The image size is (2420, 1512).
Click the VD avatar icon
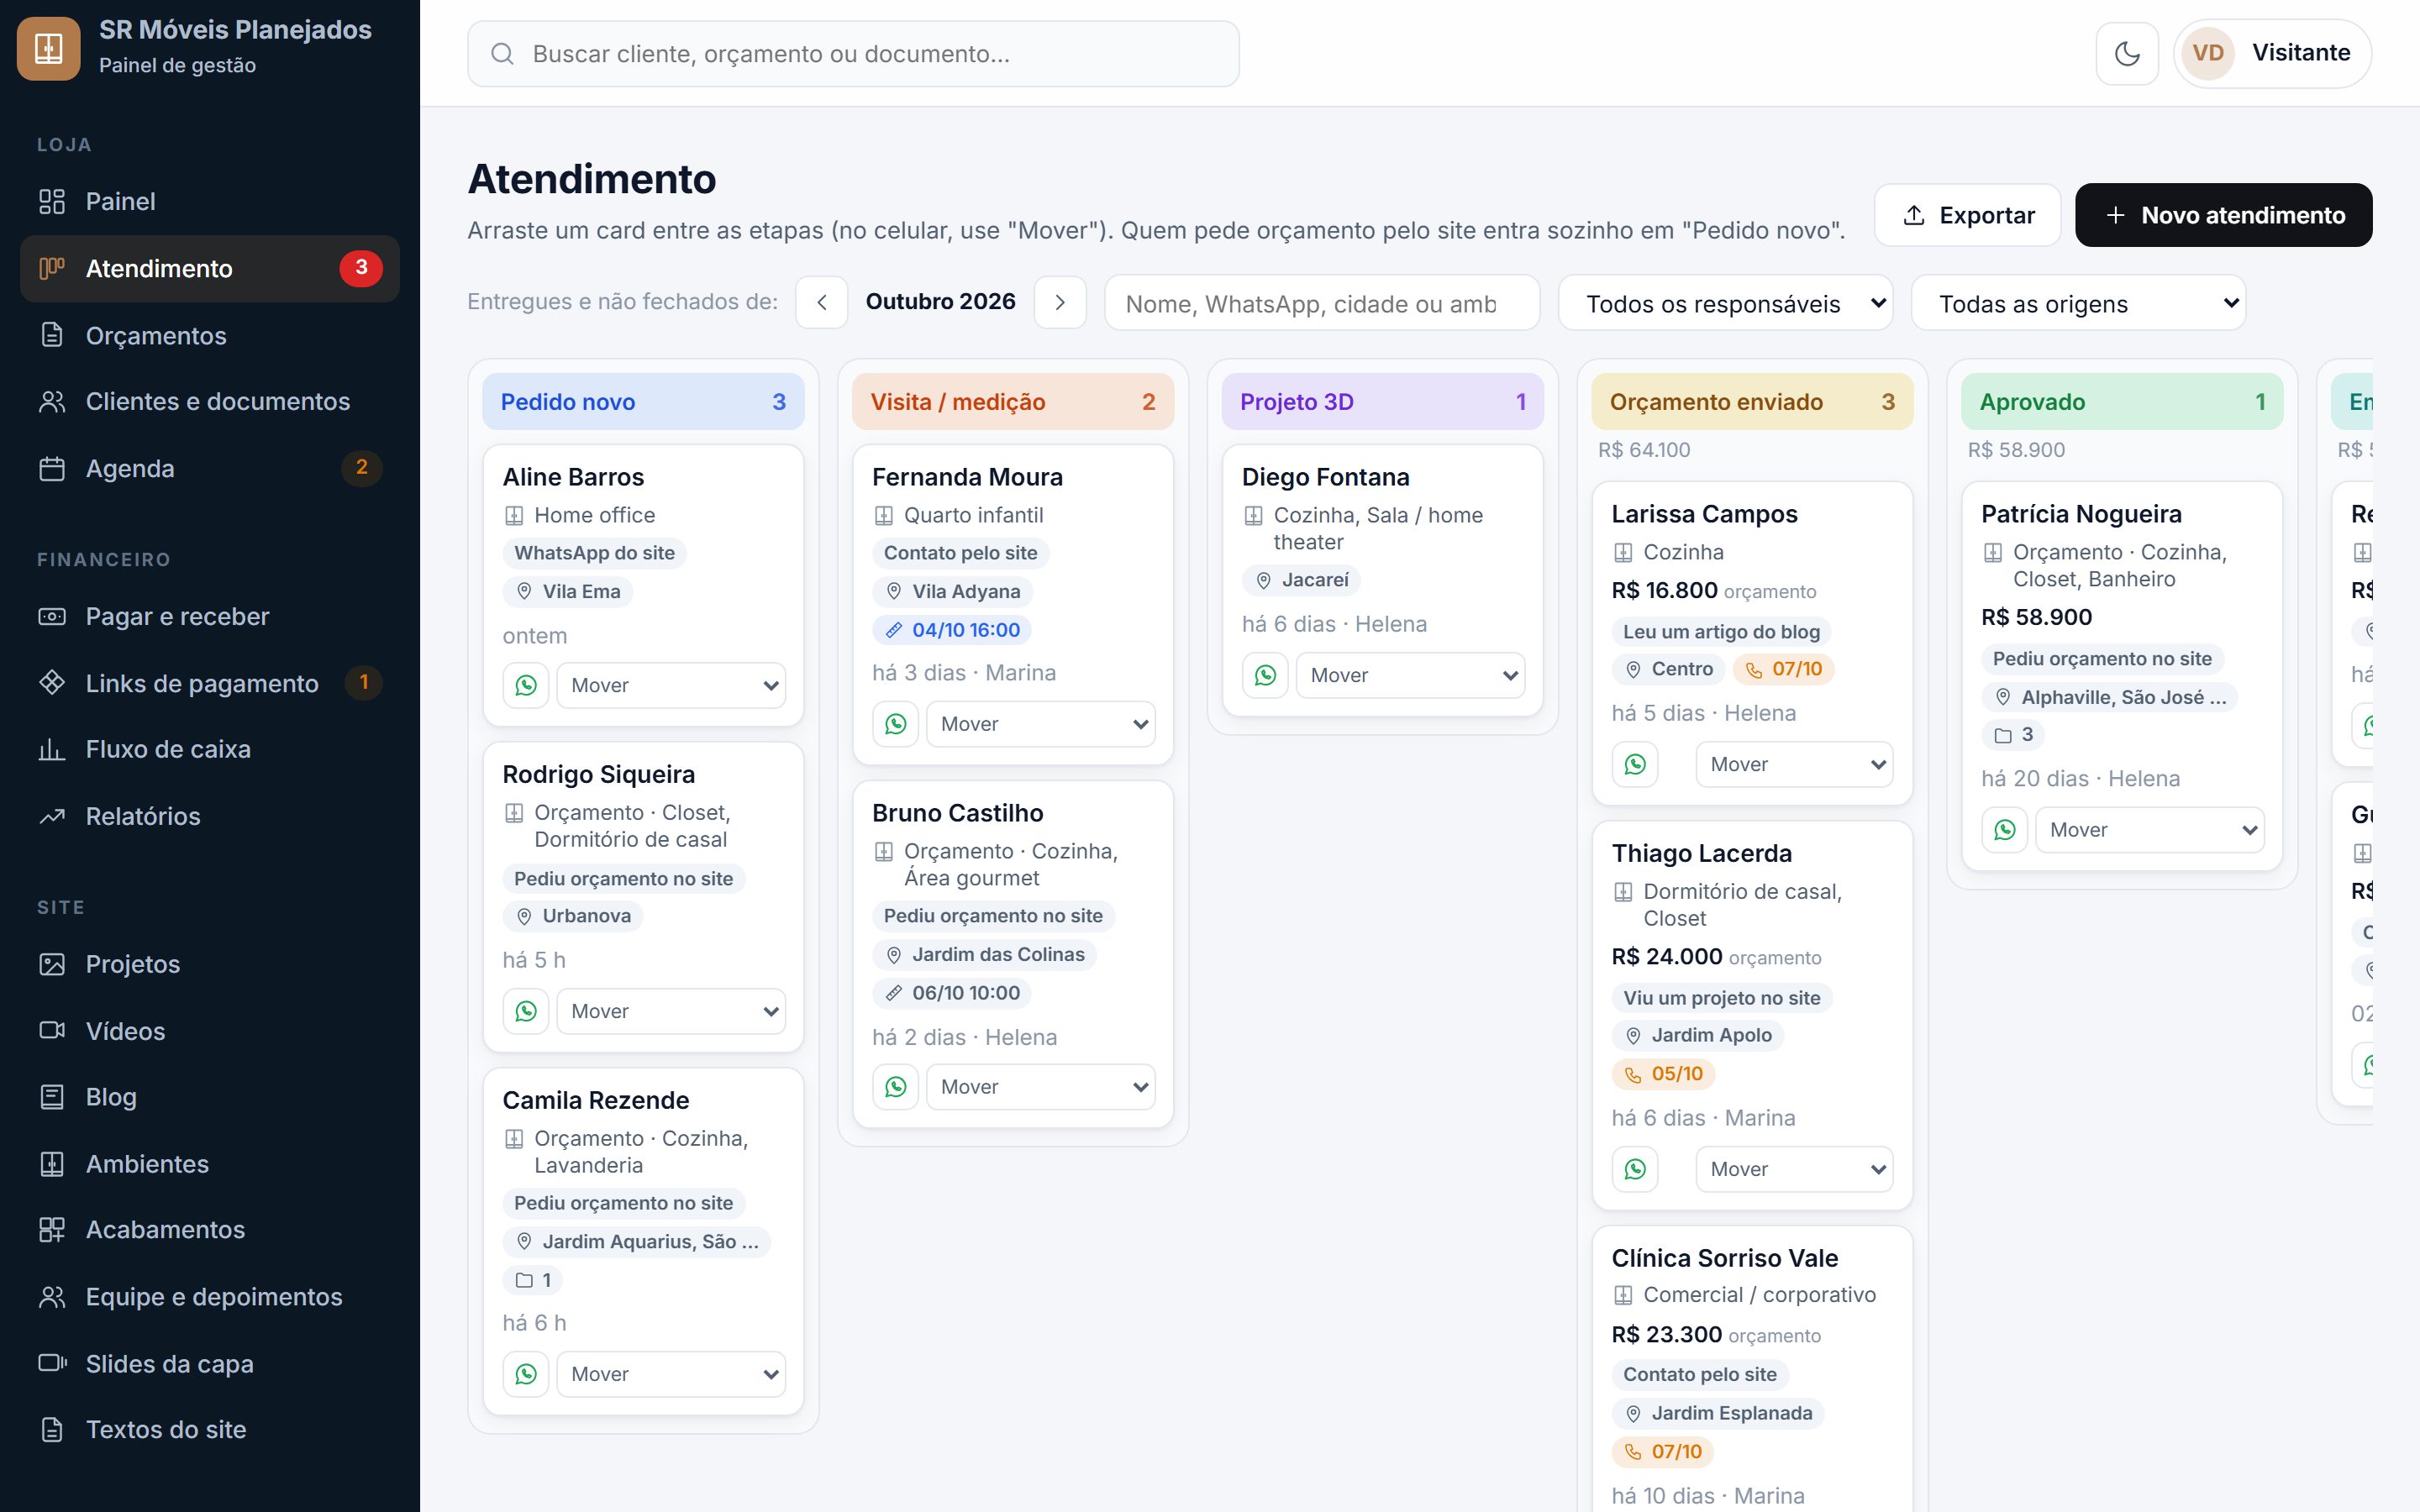(x=2208, y=53)
